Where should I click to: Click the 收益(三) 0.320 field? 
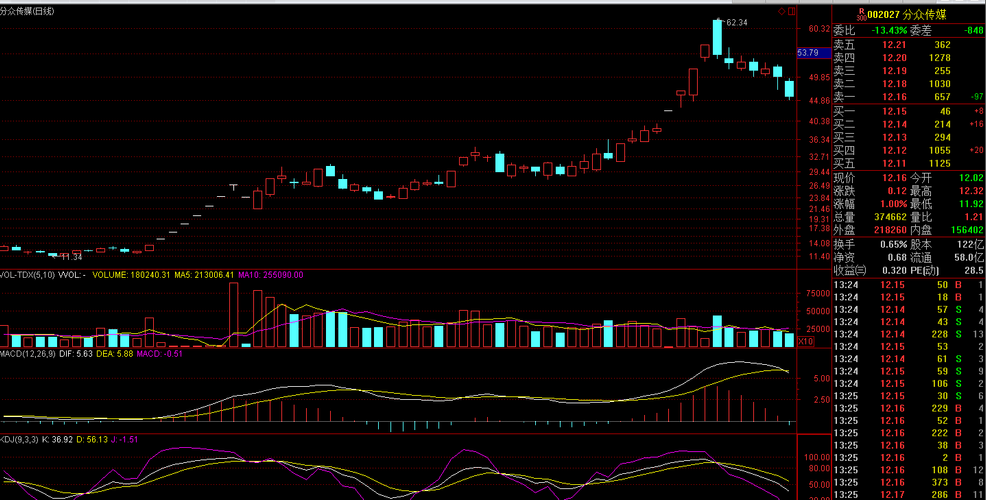click(x=870, y=270)
